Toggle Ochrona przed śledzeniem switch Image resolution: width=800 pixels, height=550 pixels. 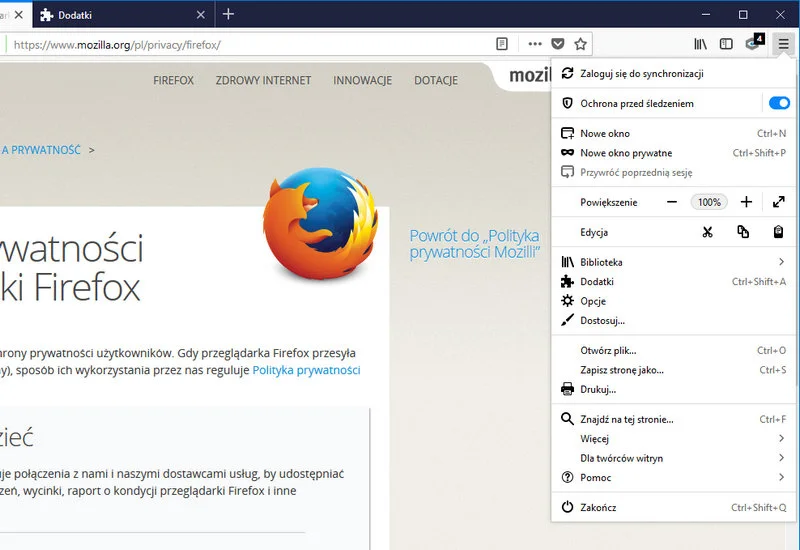778,103
